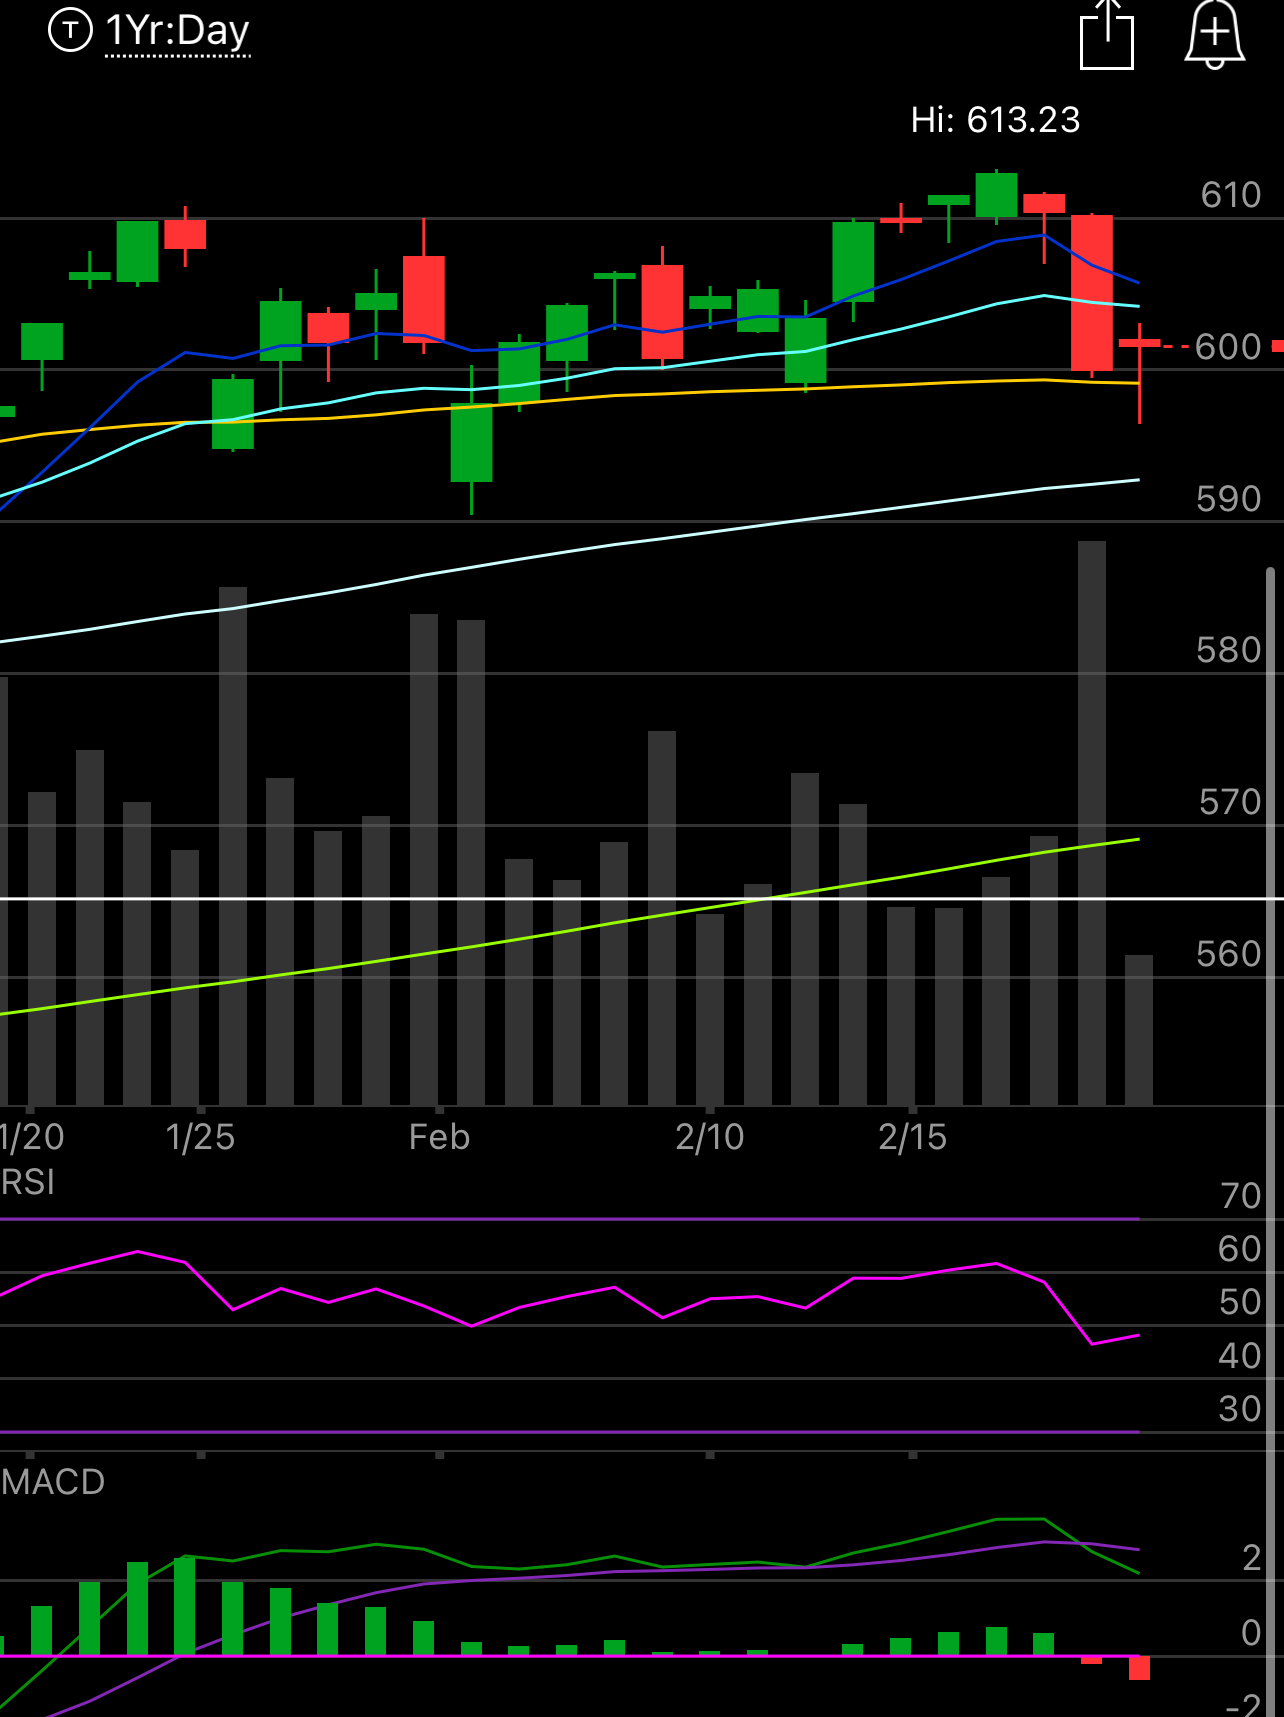
Task: Open the 1Yr:Day timeframe selector
Action: 177,31
